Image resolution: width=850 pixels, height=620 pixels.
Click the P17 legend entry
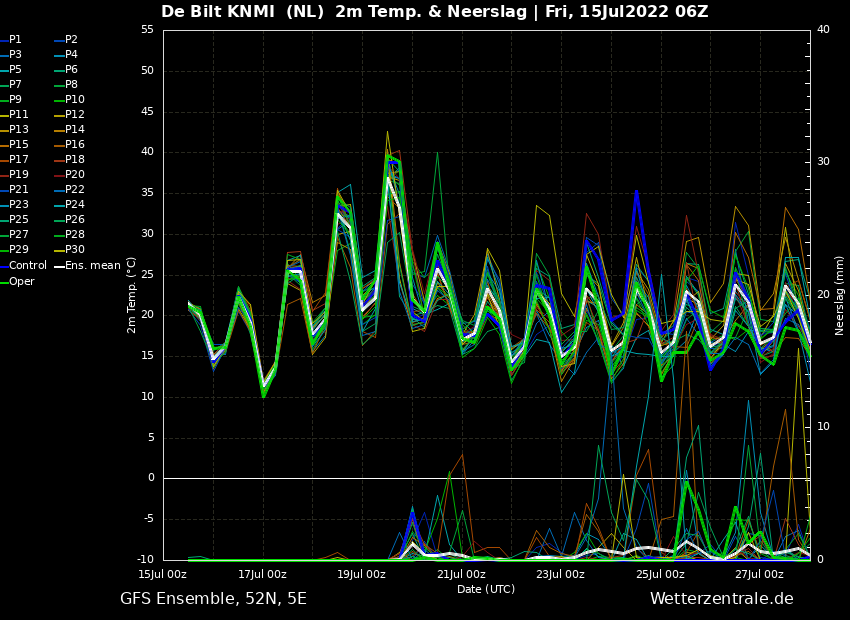[15, 159]
